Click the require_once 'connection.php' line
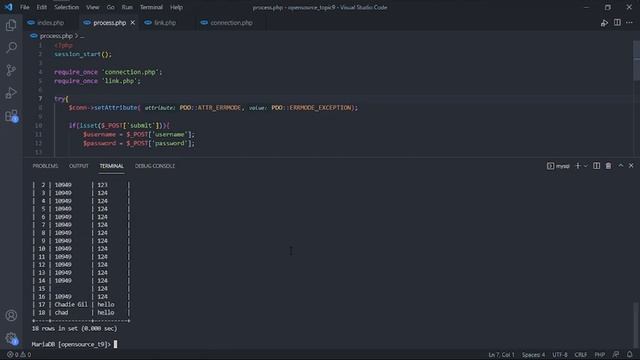Image resolution: width=640 pixels, height=360 pixels. (x=108, y=72)
